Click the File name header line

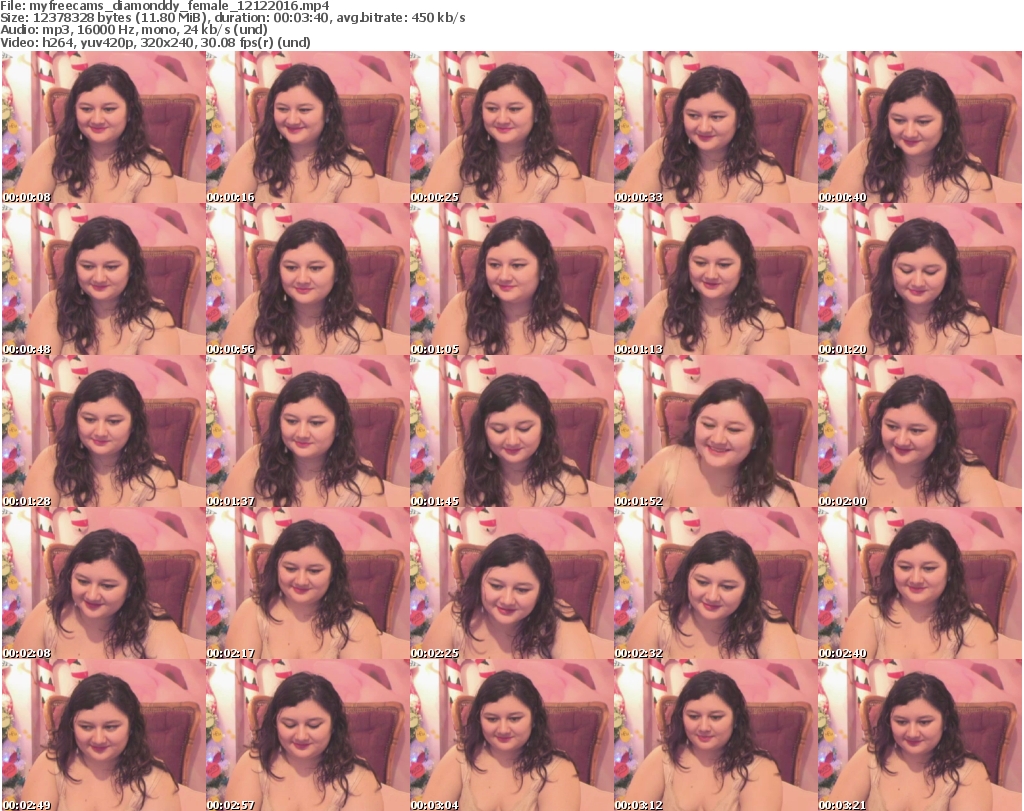click(165, 6)
